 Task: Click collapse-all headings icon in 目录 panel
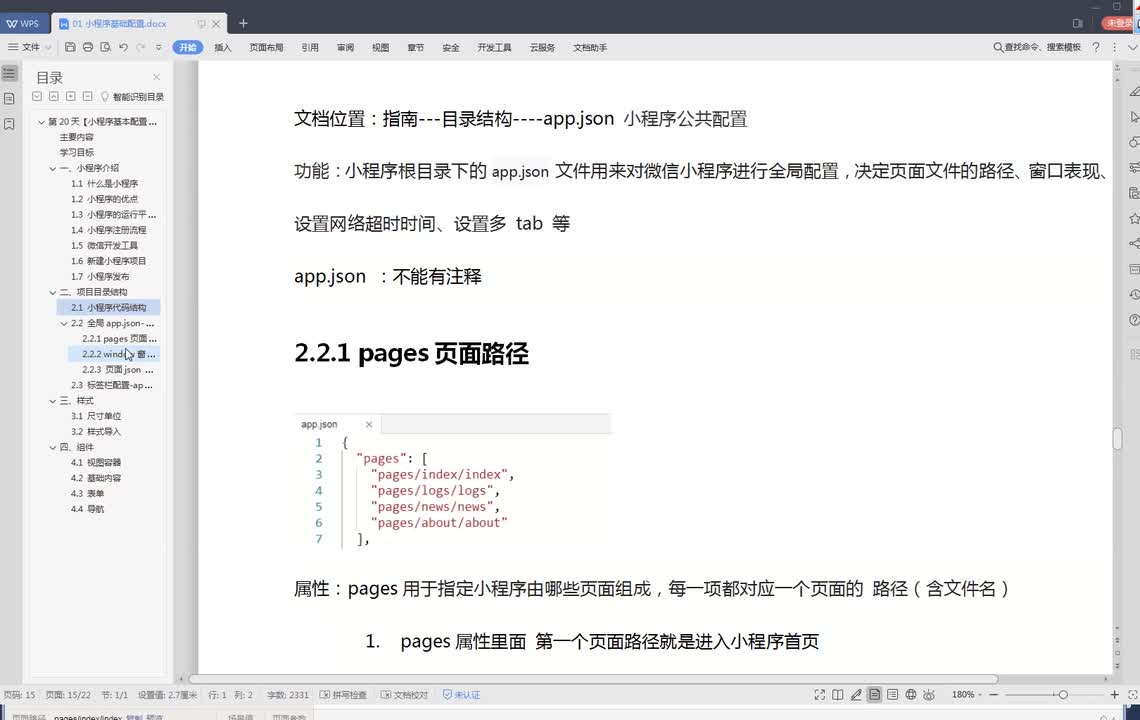(54, 96)
